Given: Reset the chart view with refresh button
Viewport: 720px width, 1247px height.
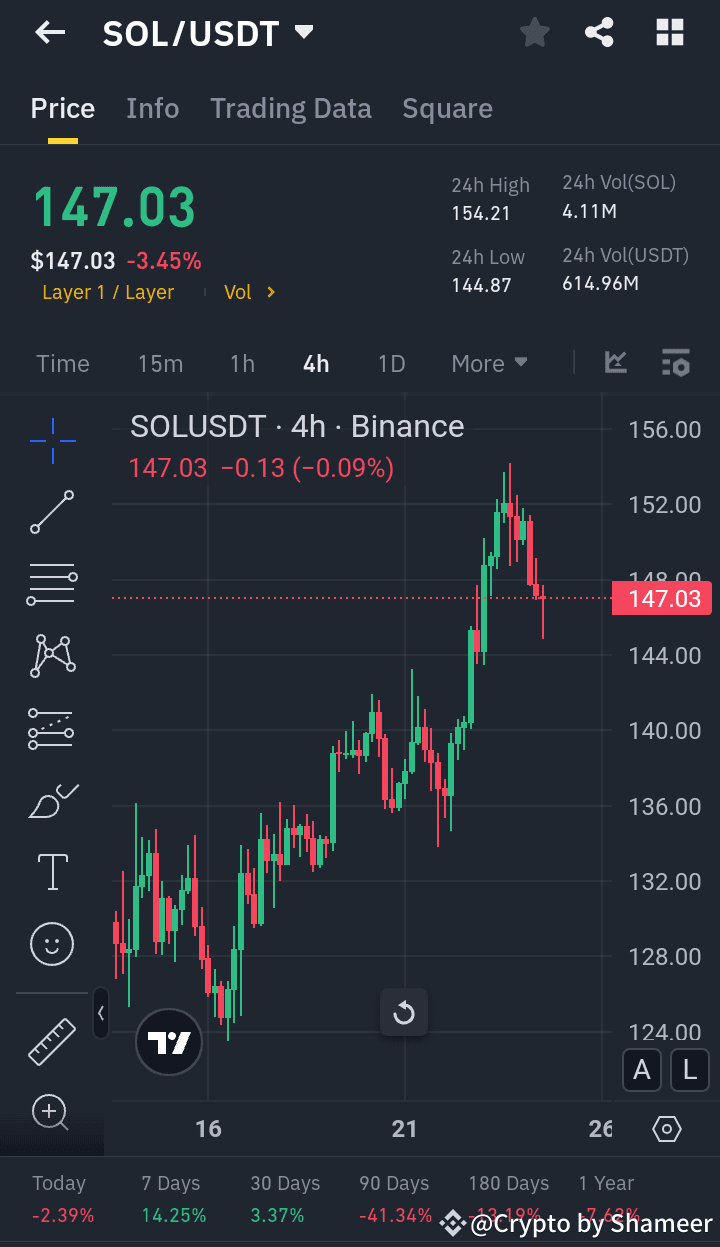Looking at the screenshot, I should click(x=404, y=1012).
